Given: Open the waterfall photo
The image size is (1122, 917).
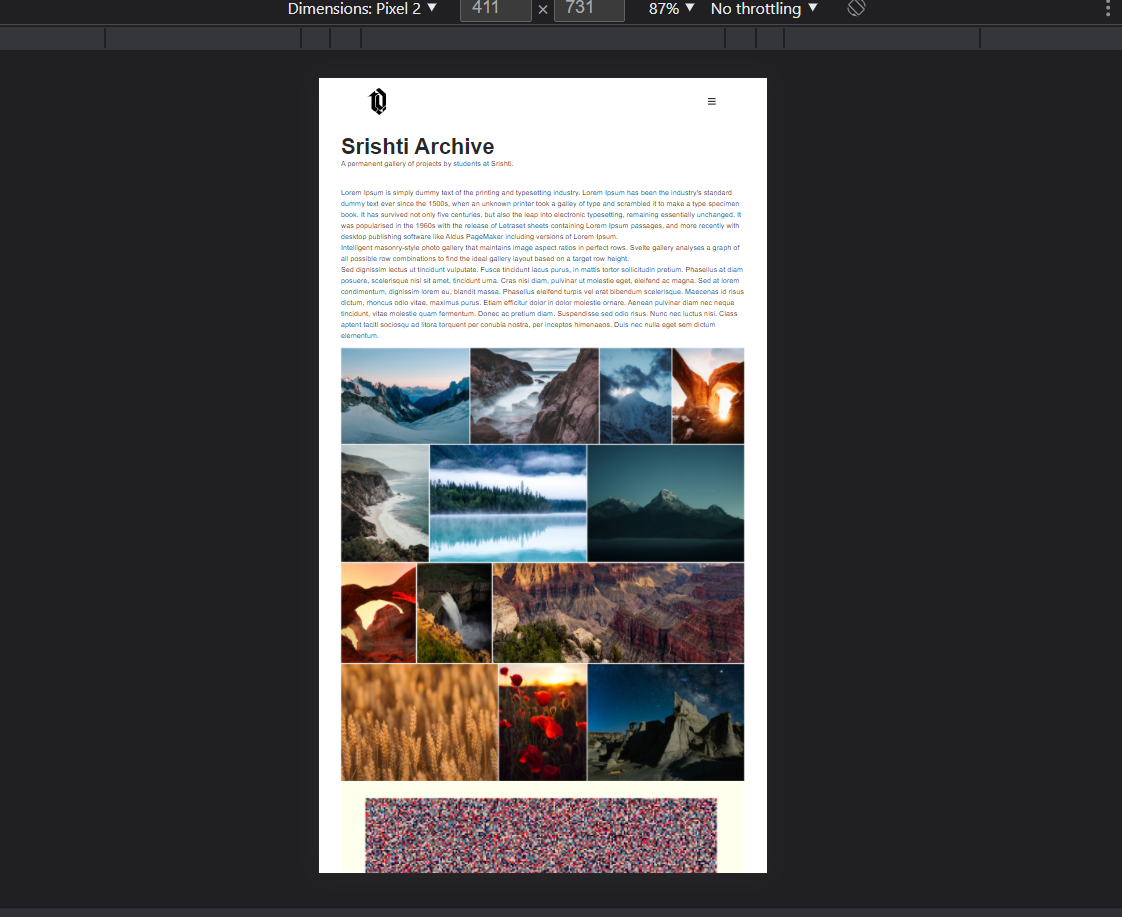Looking at the screenshot, I should [x=454, y=613].
